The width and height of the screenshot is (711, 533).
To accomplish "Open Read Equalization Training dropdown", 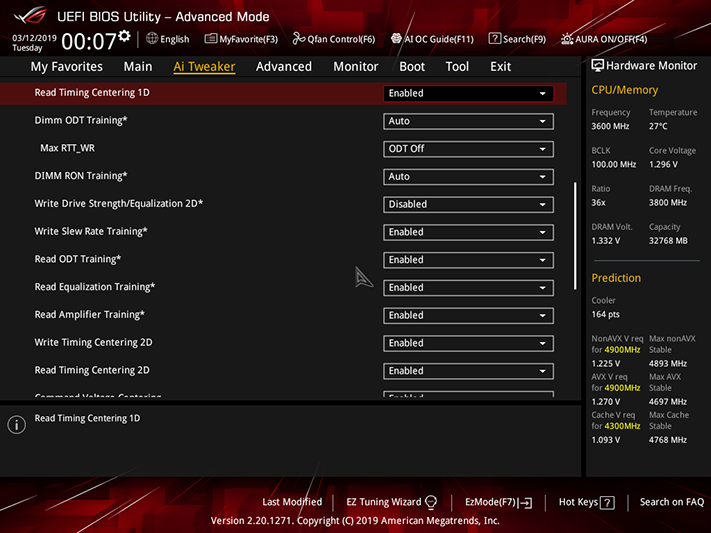I will [468, 288].
